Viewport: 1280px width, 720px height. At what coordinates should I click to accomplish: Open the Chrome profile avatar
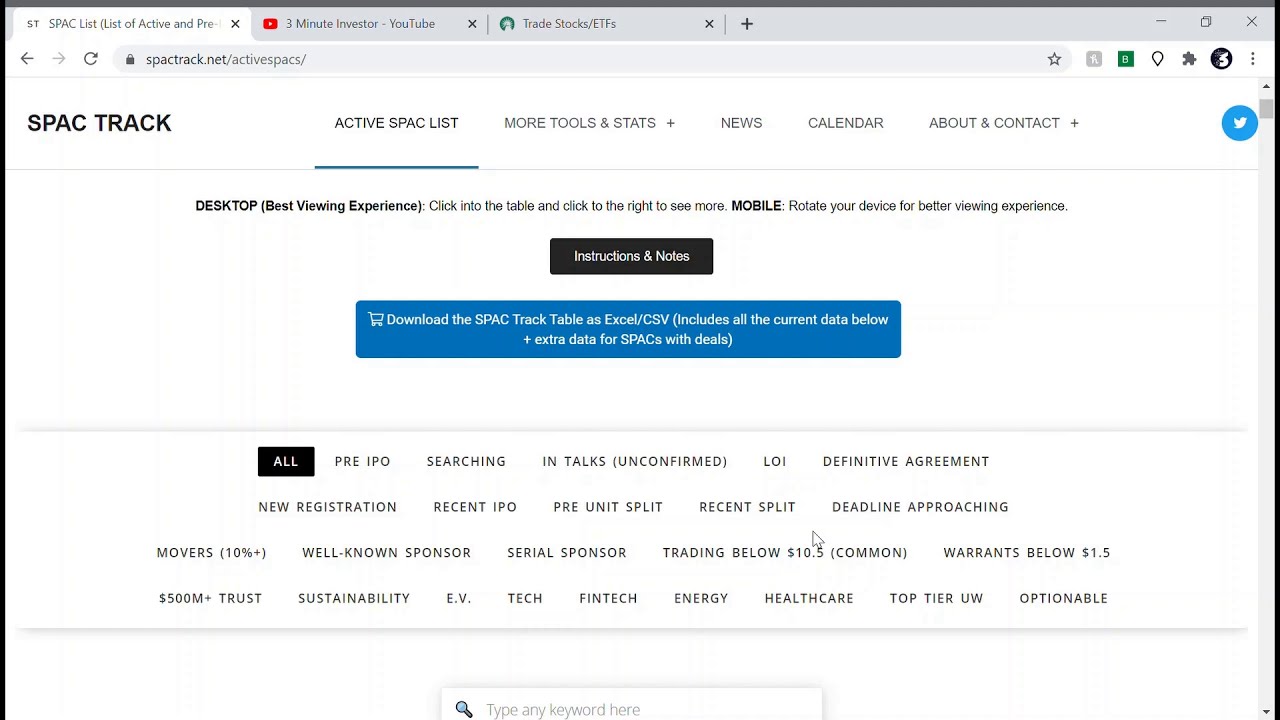pyautogui.click(x=1221, y=59)
